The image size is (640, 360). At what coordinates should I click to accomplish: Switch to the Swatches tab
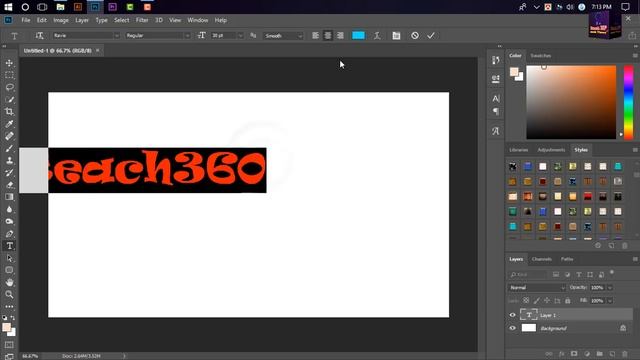(540, 56)
